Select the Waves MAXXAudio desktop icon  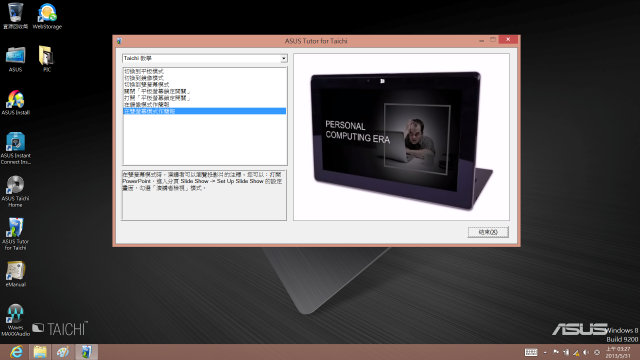pos(16,320)
